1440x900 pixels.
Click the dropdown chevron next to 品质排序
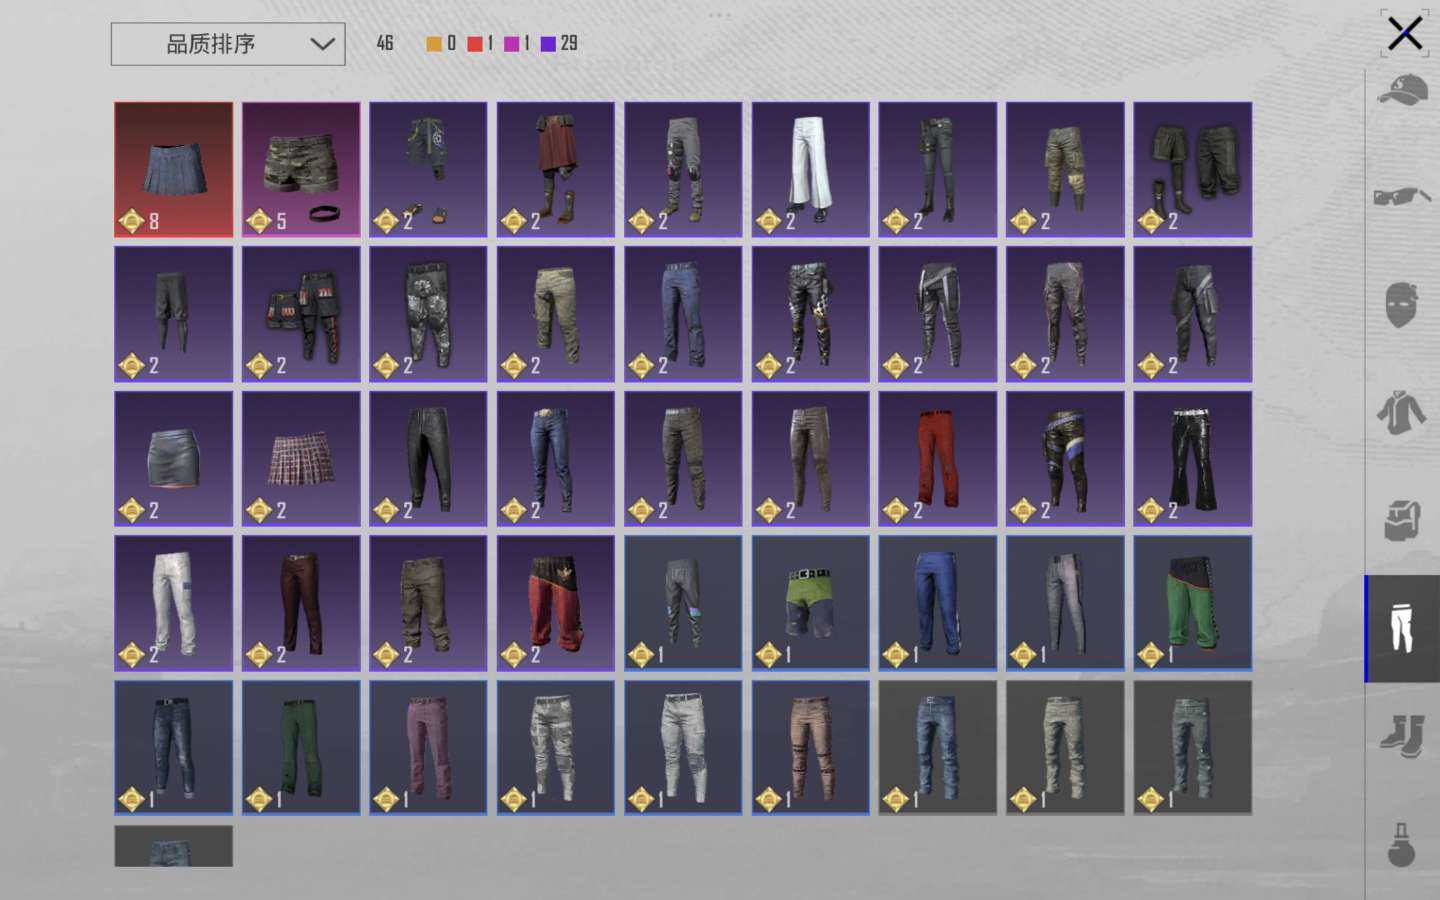click(322, 44)
